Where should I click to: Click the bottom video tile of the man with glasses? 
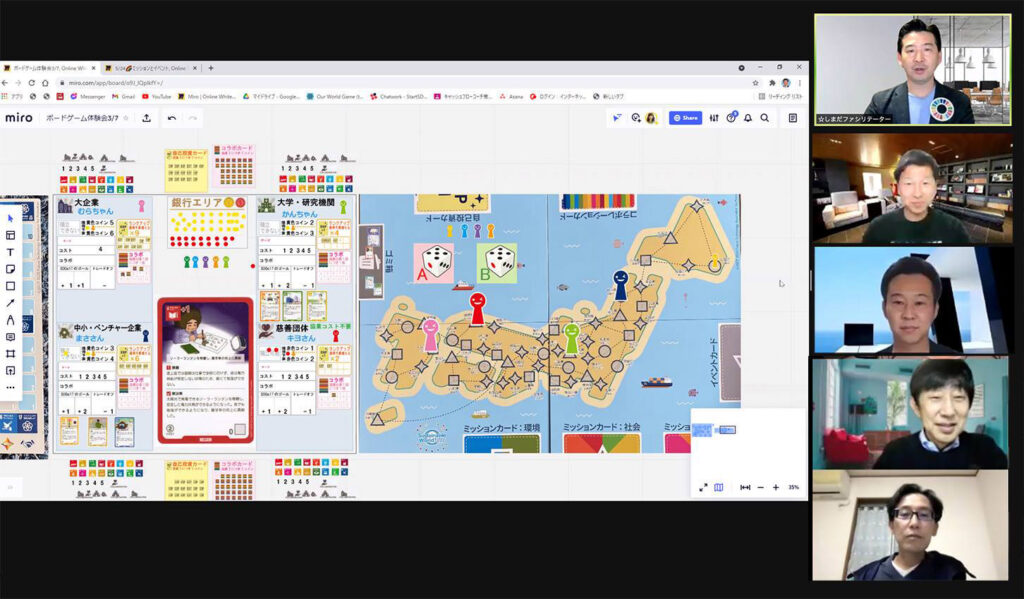[910, 525]
